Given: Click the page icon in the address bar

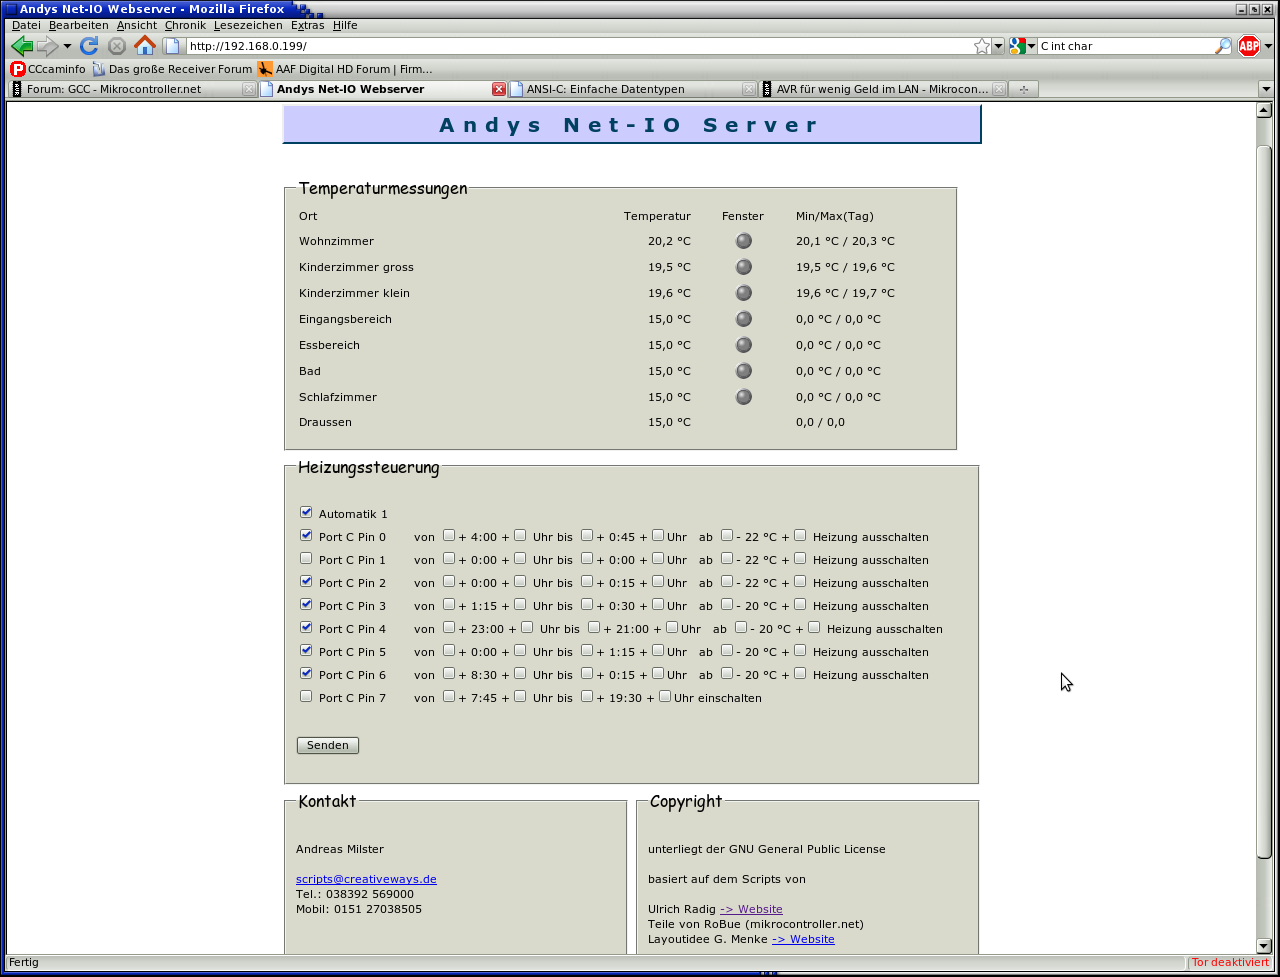Looking at the screenshot, I should [172, 46].
